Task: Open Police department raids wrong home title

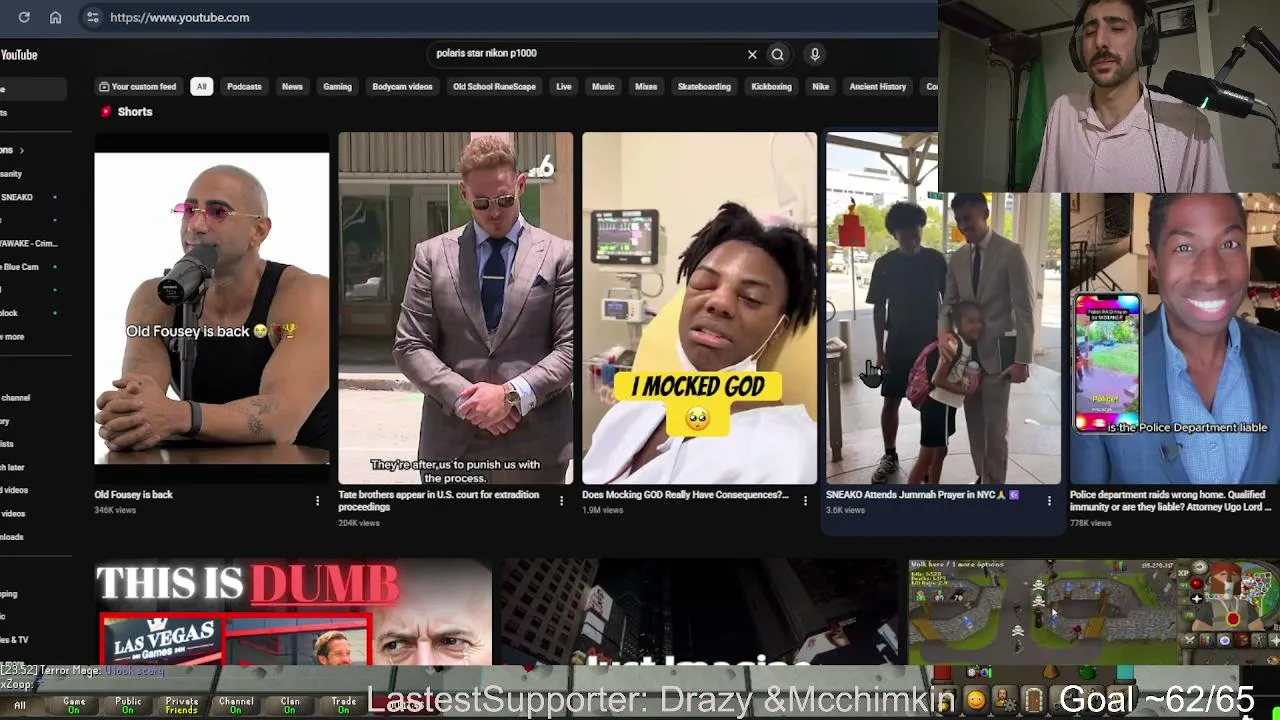Action: (x=1169, y=501)
